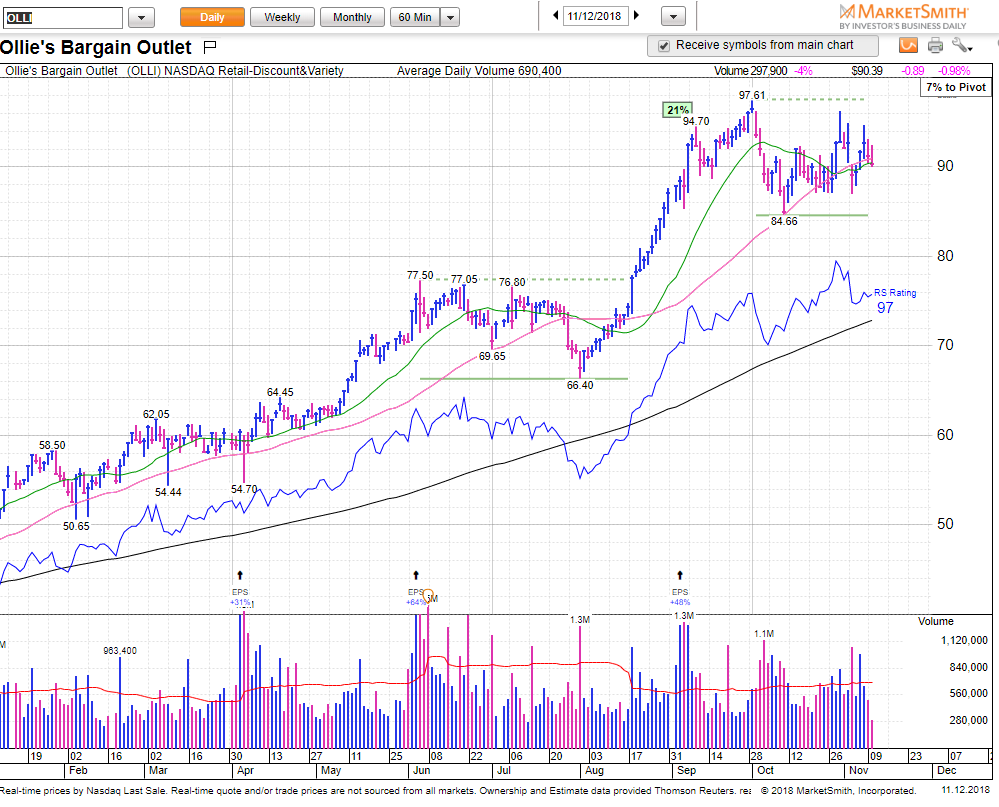Click the 64.45 price label
The width and height of the screenshot is (999, 807).
point(280,392)
